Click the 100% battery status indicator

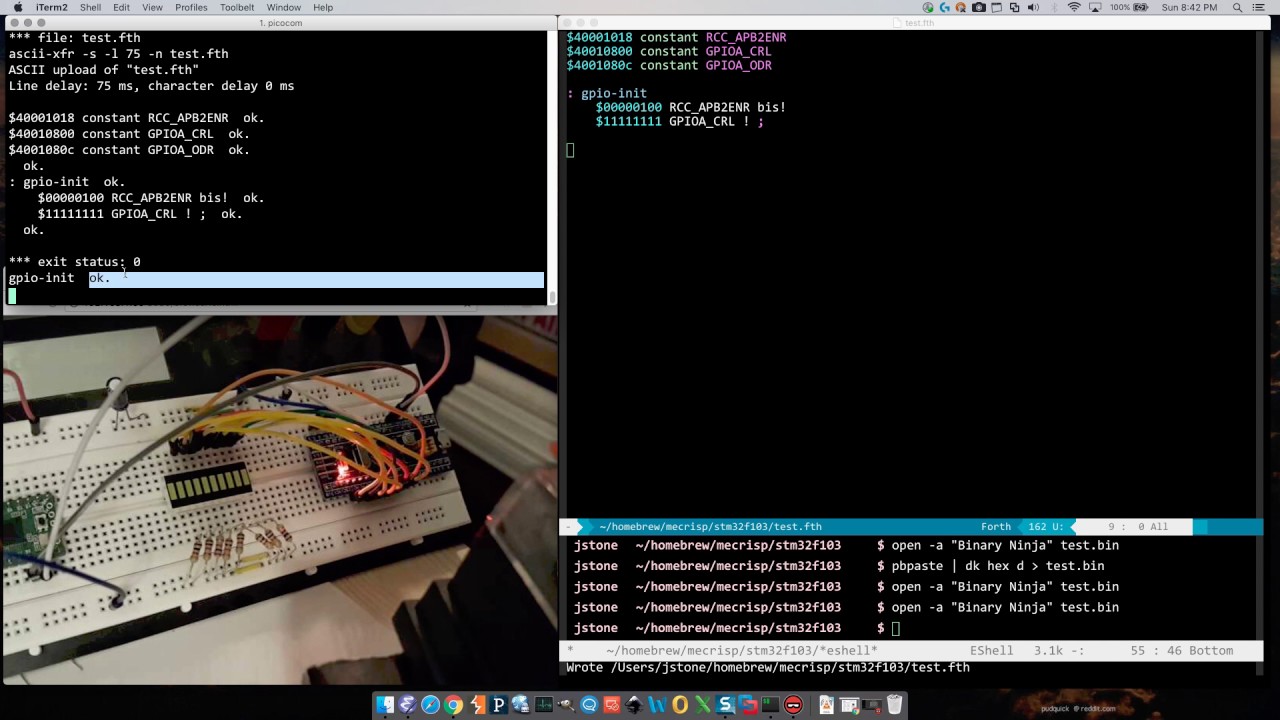(1129, 7)
